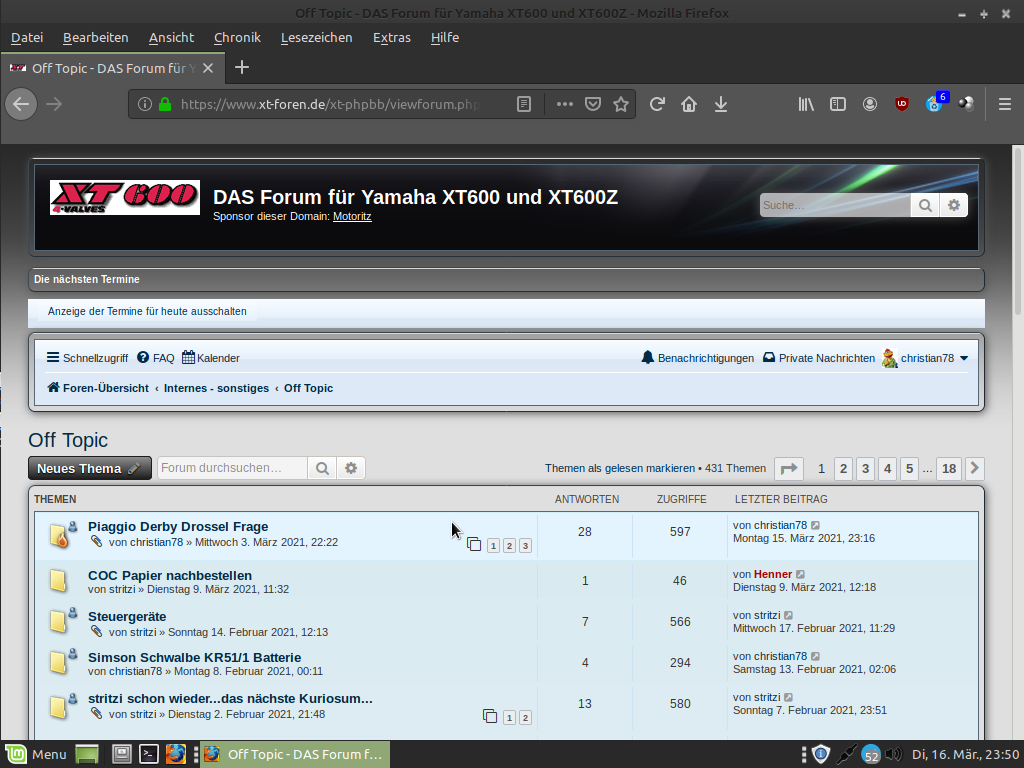Click the uBlock Origin extension icon

pos(902,104)
